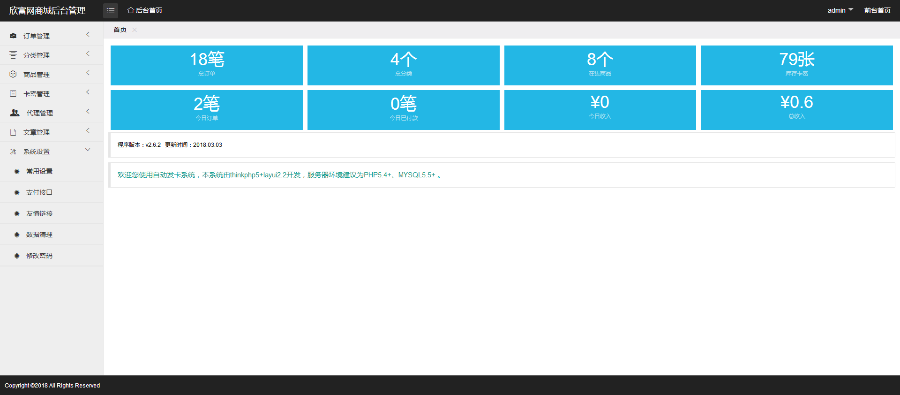Click the 商品管理 round icon

click(13, 75)
